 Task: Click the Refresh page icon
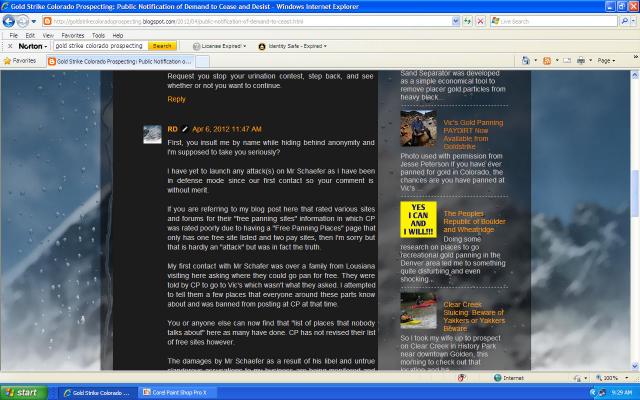[x=467, y=21]
